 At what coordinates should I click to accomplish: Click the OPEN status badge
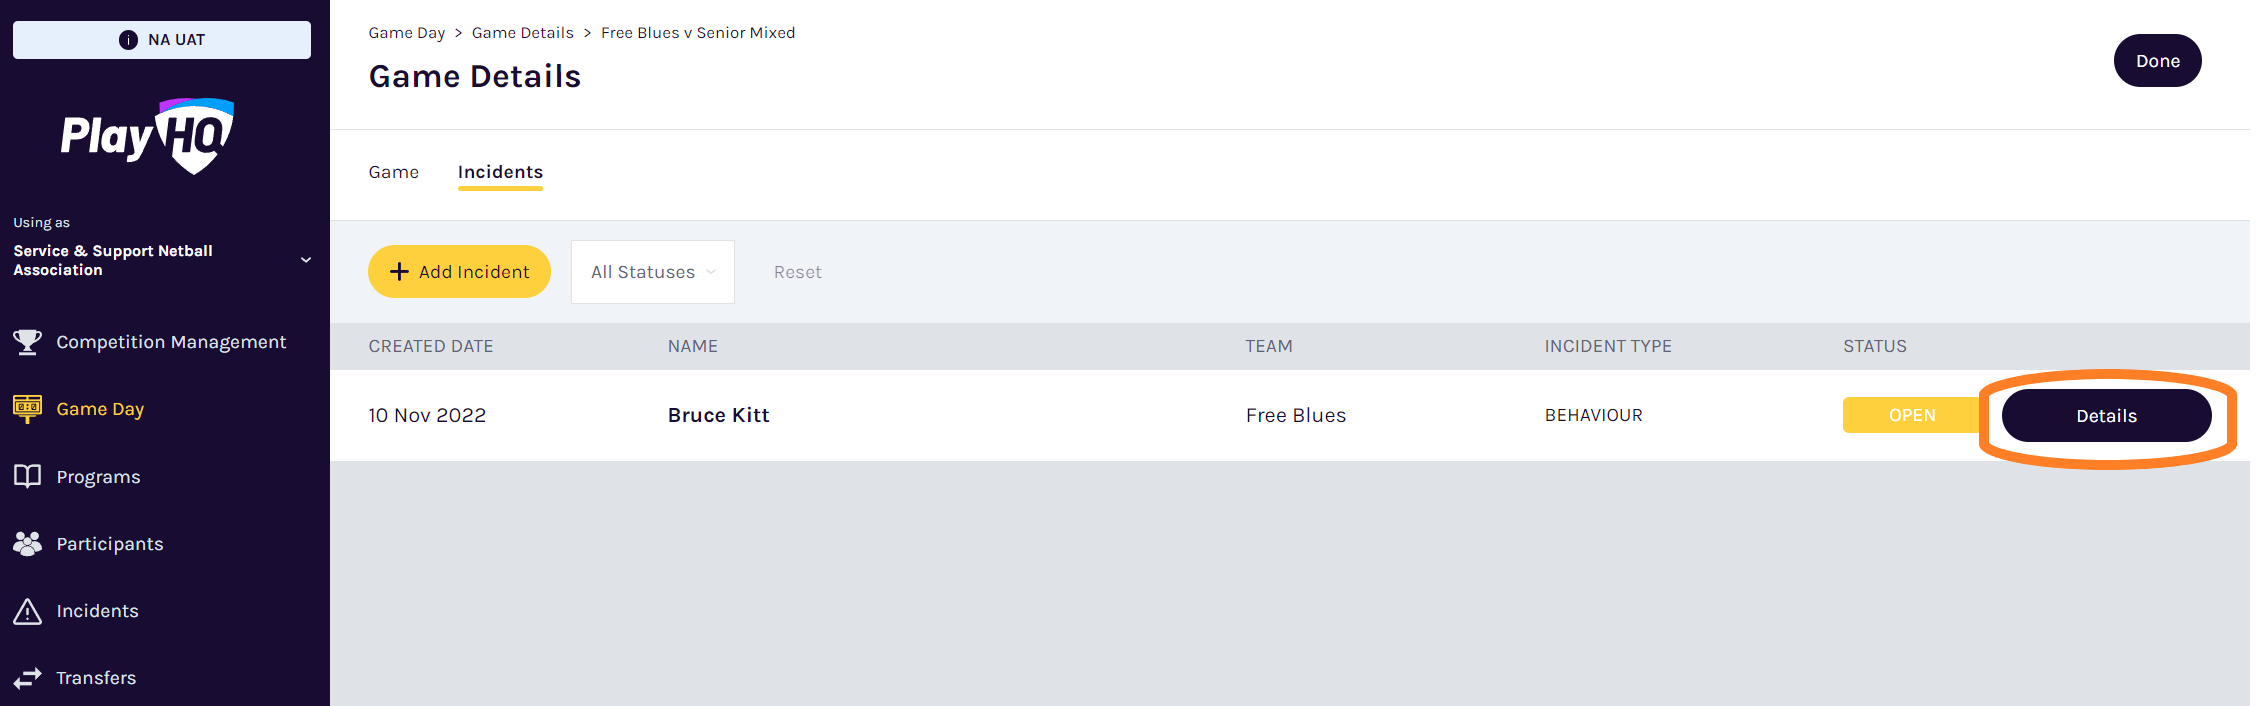1912,415
